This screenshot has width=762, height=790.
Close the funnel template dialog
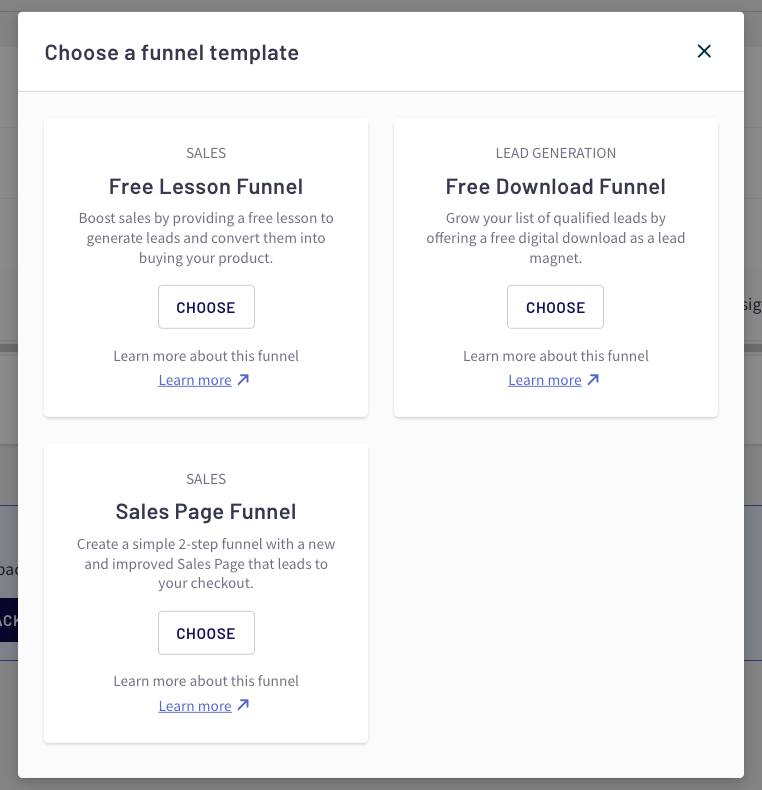(x=704, y=51)
